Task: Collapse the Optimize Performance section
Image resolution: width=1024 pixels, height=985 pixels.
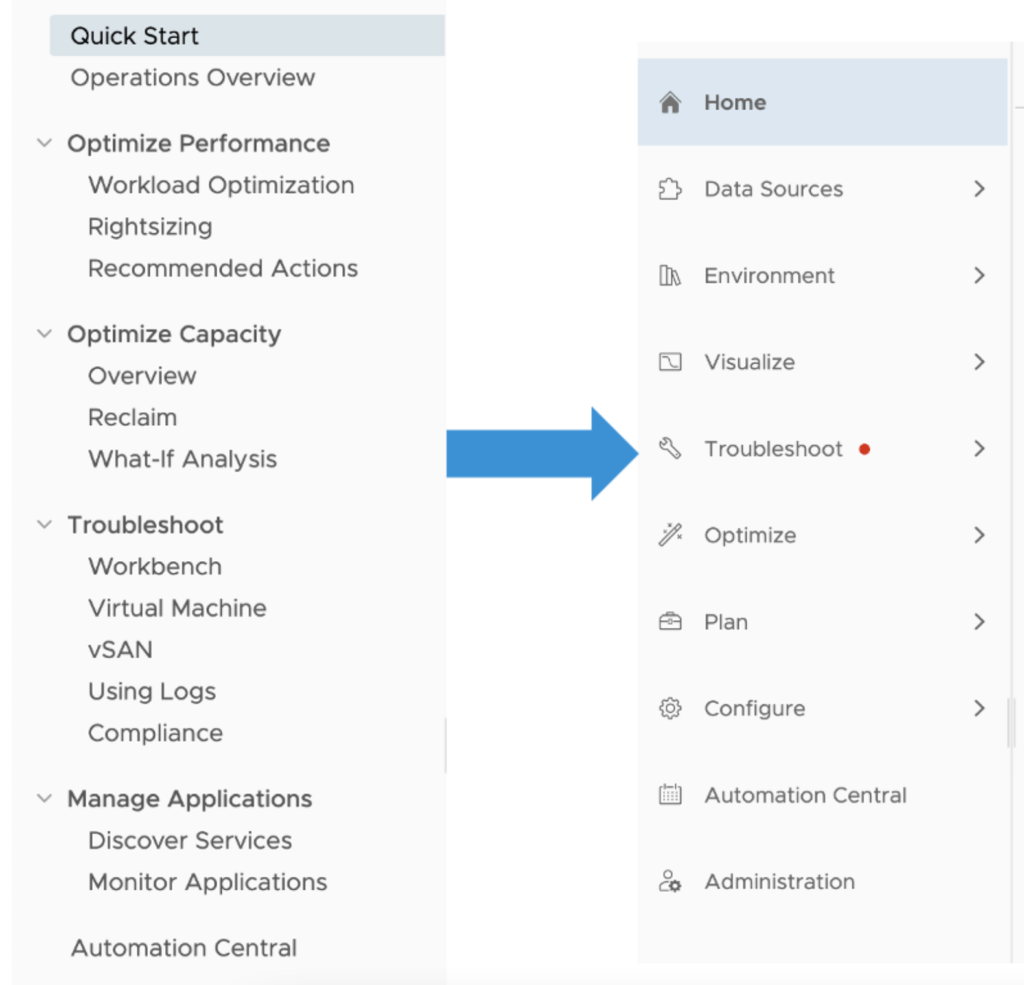Action: (x=44, y=143)
